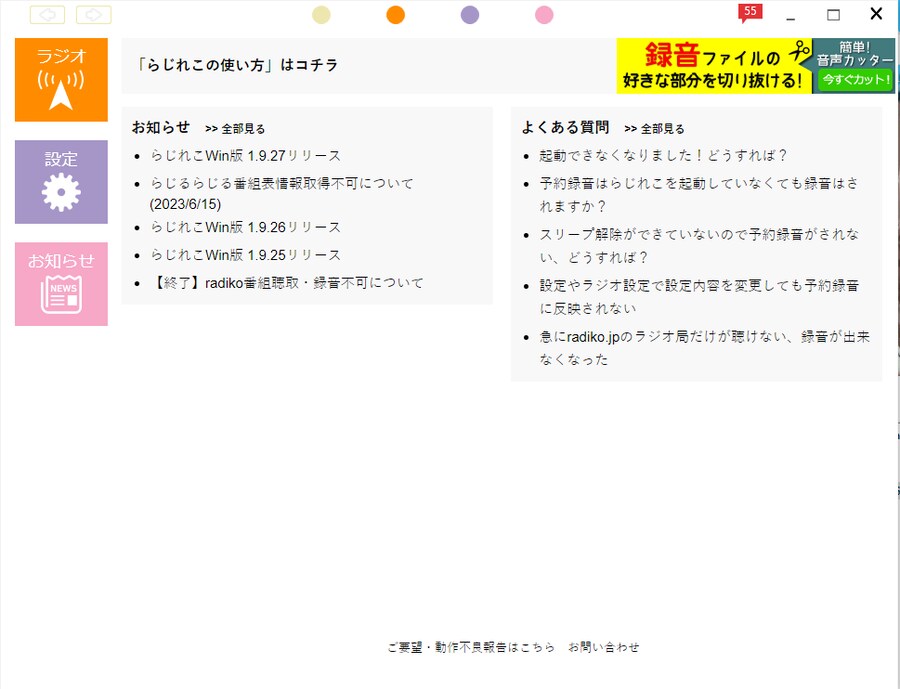View all よくある質問 via 全部見る

pyautogui.click(x=654, y=129)
